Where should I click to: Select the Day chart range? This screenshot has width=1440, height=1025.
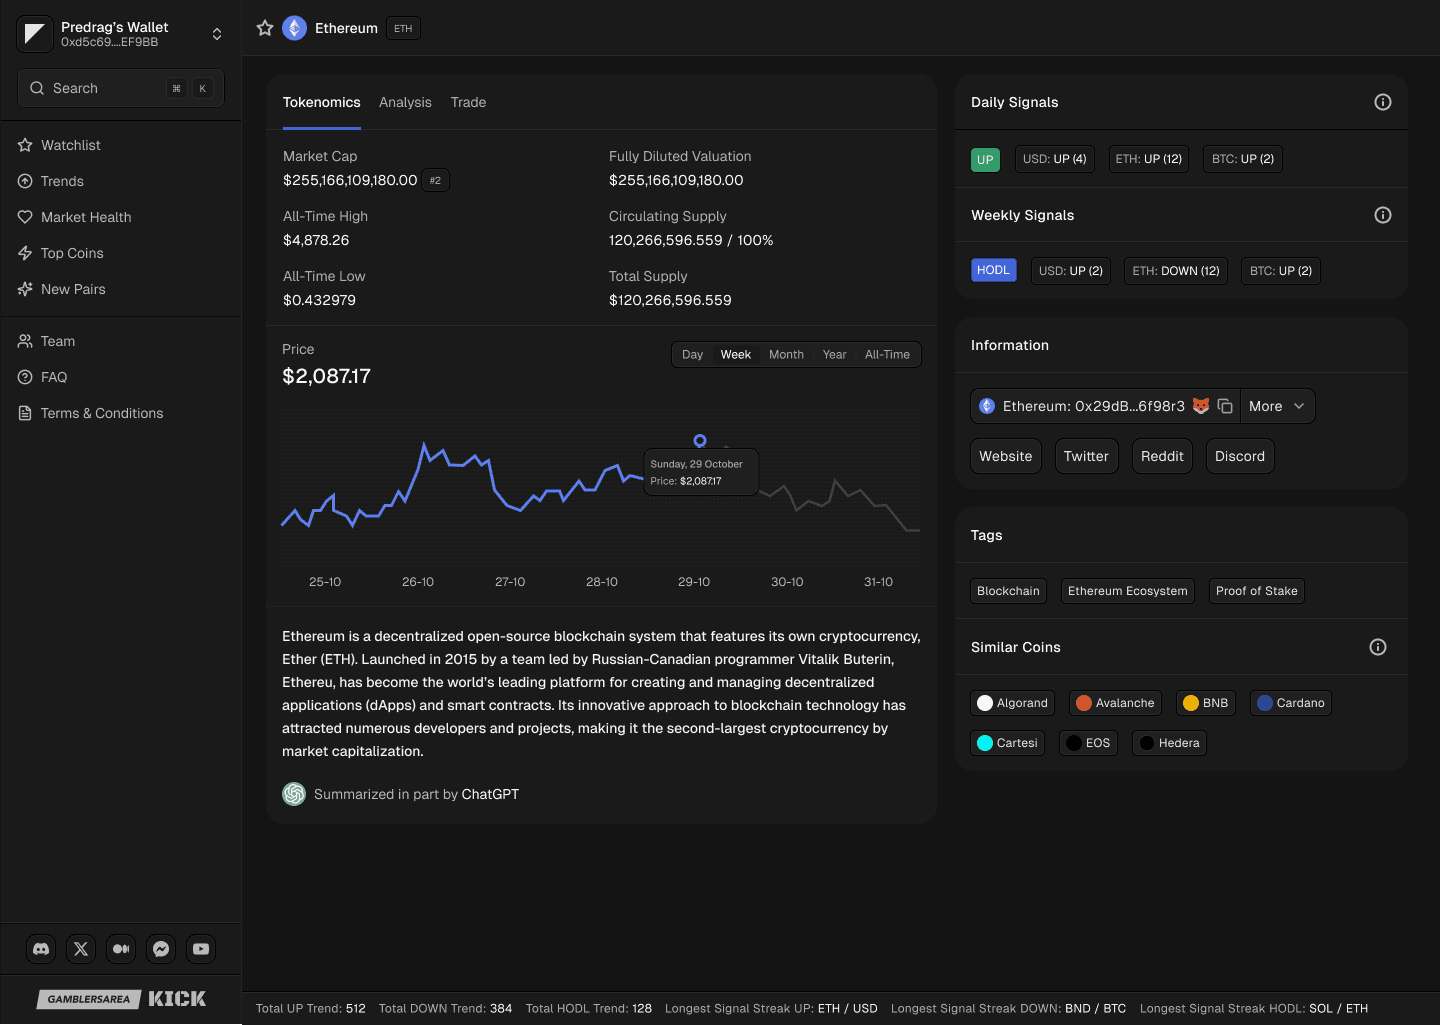click(692, 355)
